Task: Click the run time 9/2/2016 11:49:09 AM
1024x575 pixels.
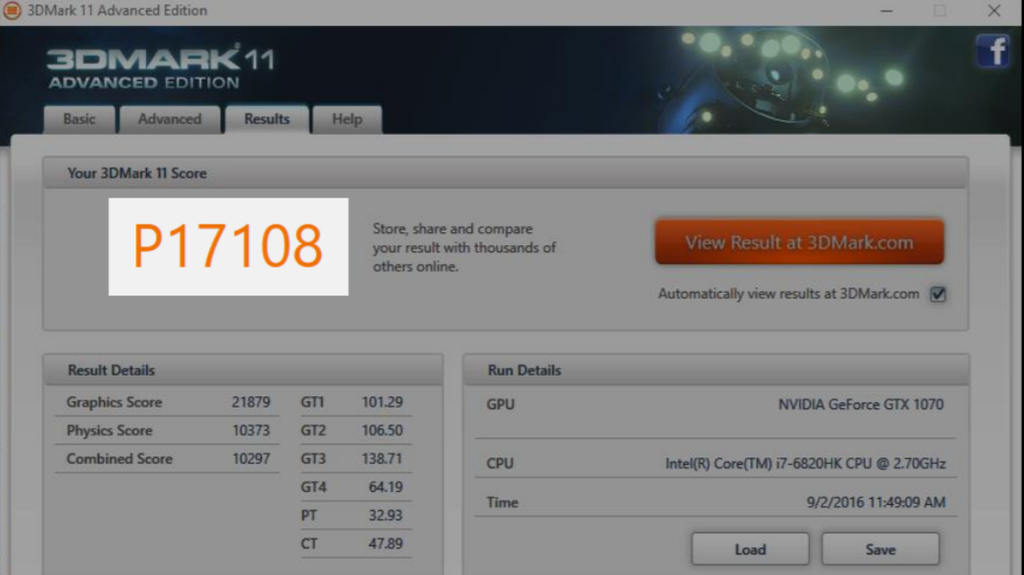Action: [x=876, y=502]
